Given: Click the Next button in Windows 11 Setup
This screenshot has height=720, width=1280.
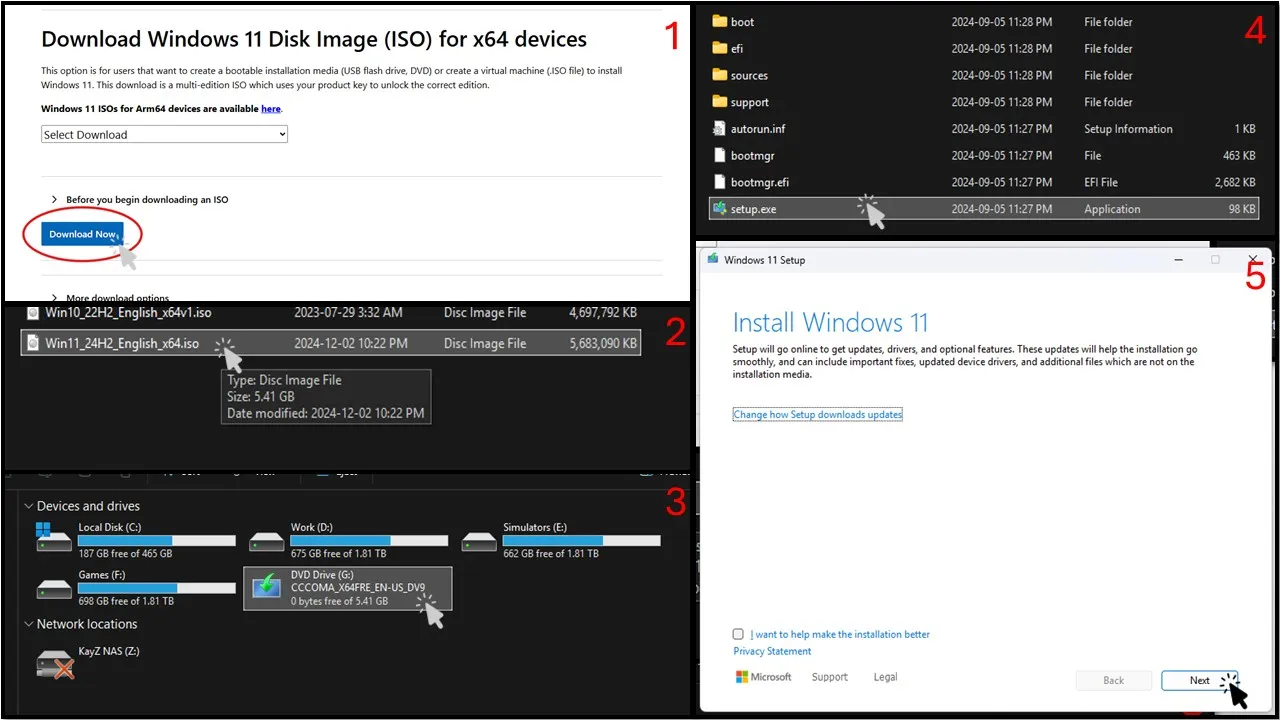Looking at the screenshot, I should tap(1199, 680).
